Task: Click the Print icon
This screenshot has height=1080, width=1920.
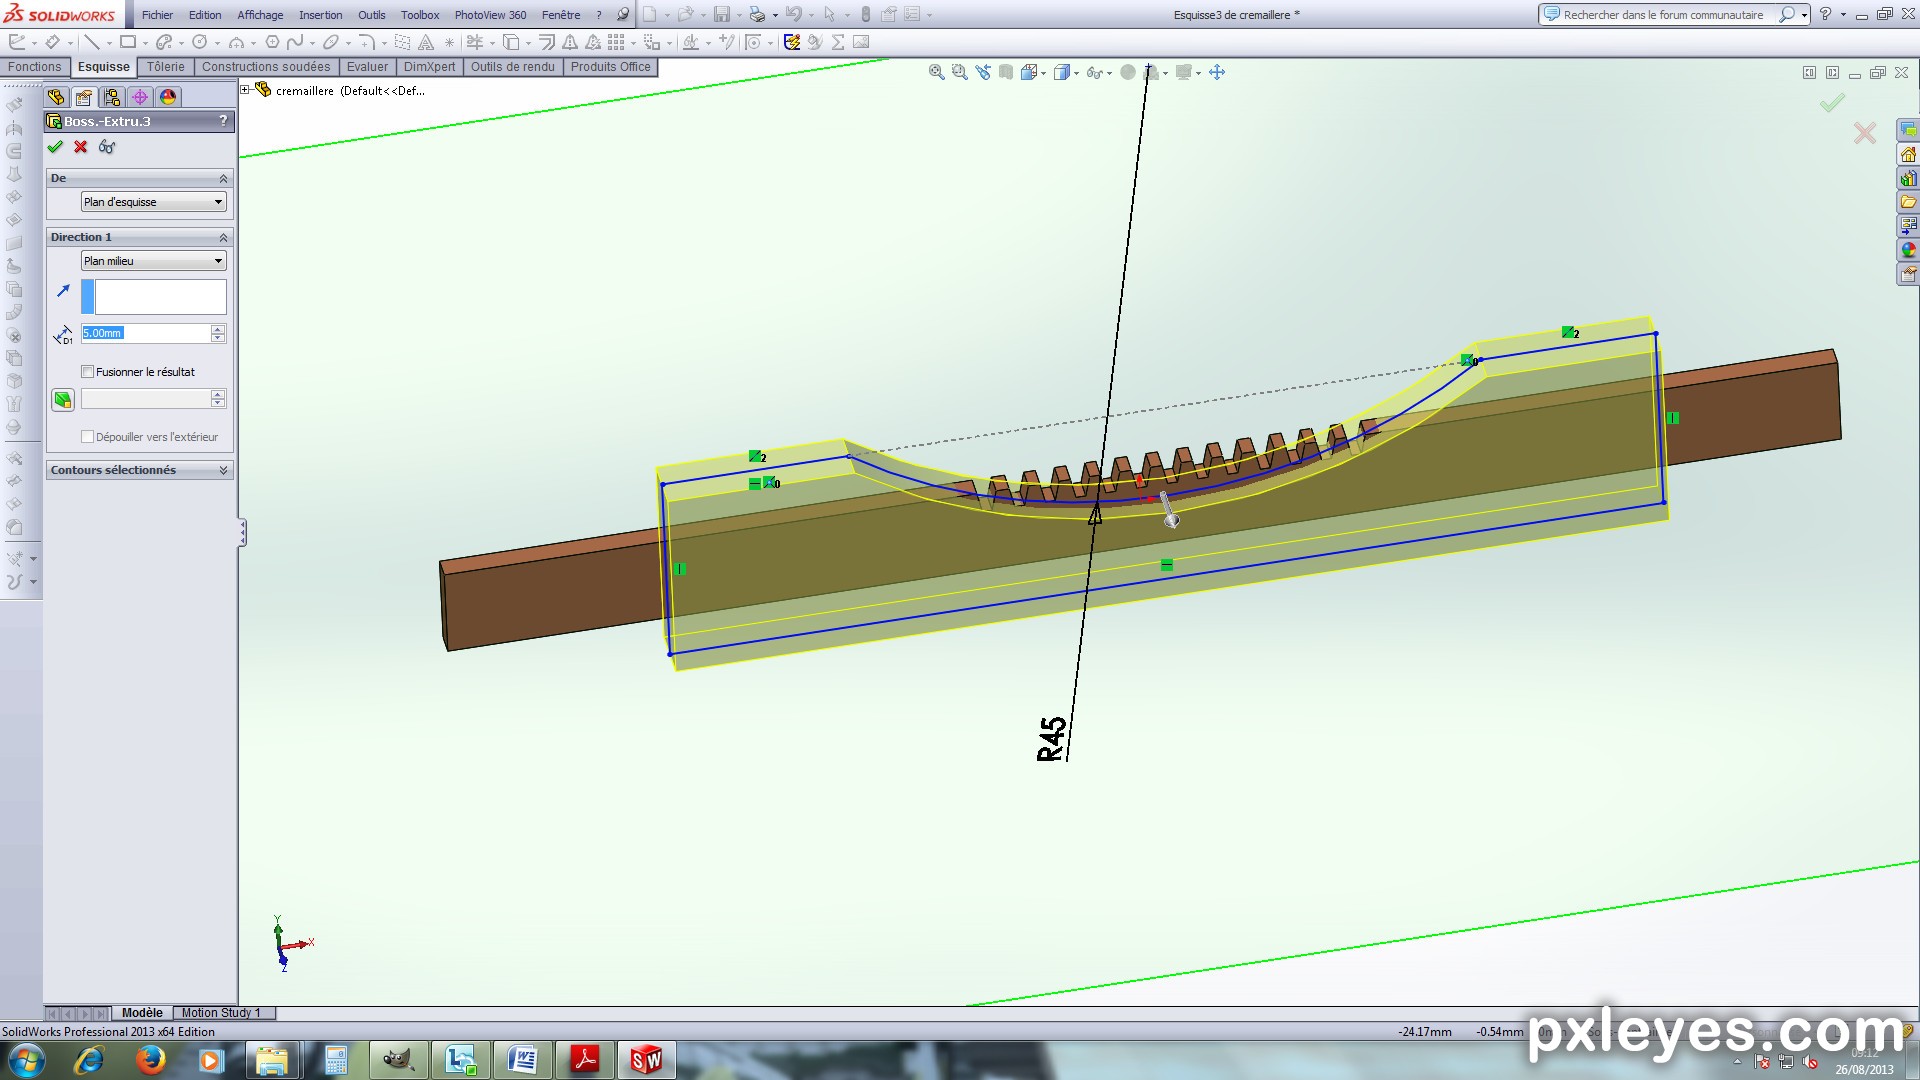Action: pyautogui.click(x=757, y=15)
